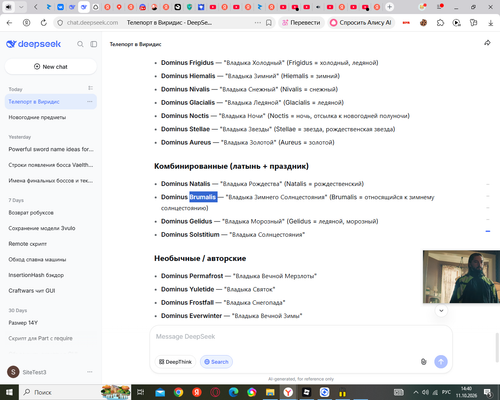The height and width of the screenshot is (400, 500).
Task: Open the Скрипт для Part с require chat
Action: tap(51, 338)
